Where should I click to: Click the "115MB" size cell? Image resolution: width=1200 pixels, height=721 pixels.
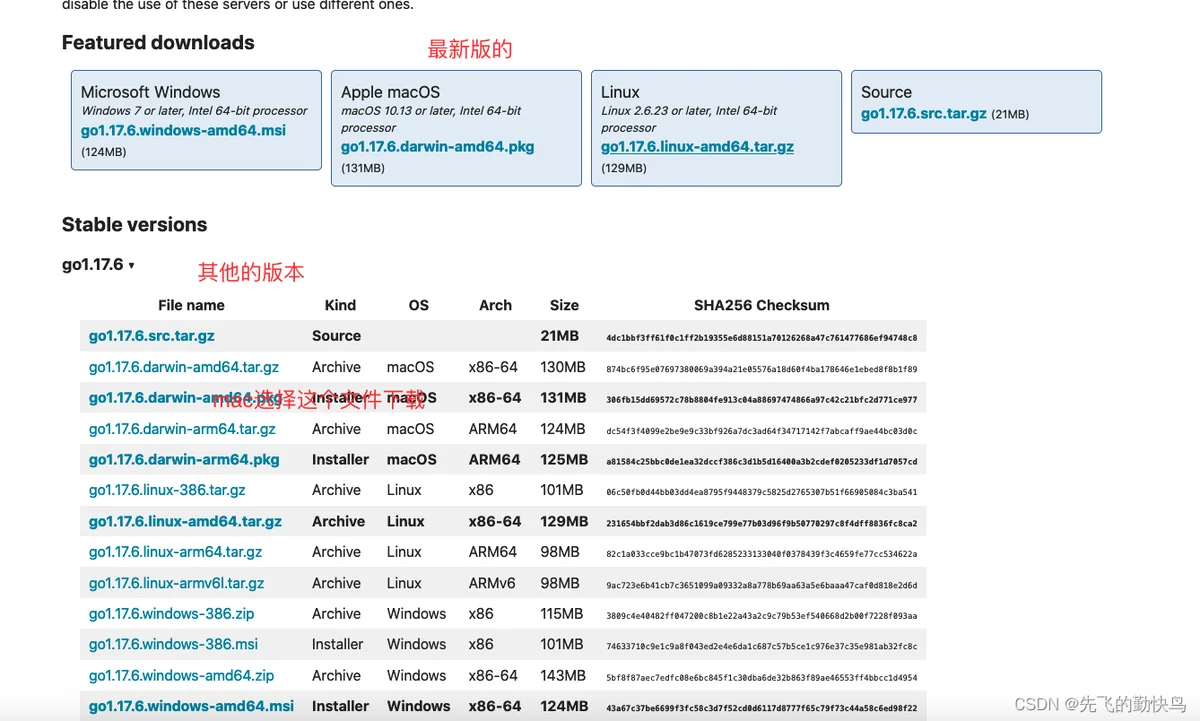(562, 614)
